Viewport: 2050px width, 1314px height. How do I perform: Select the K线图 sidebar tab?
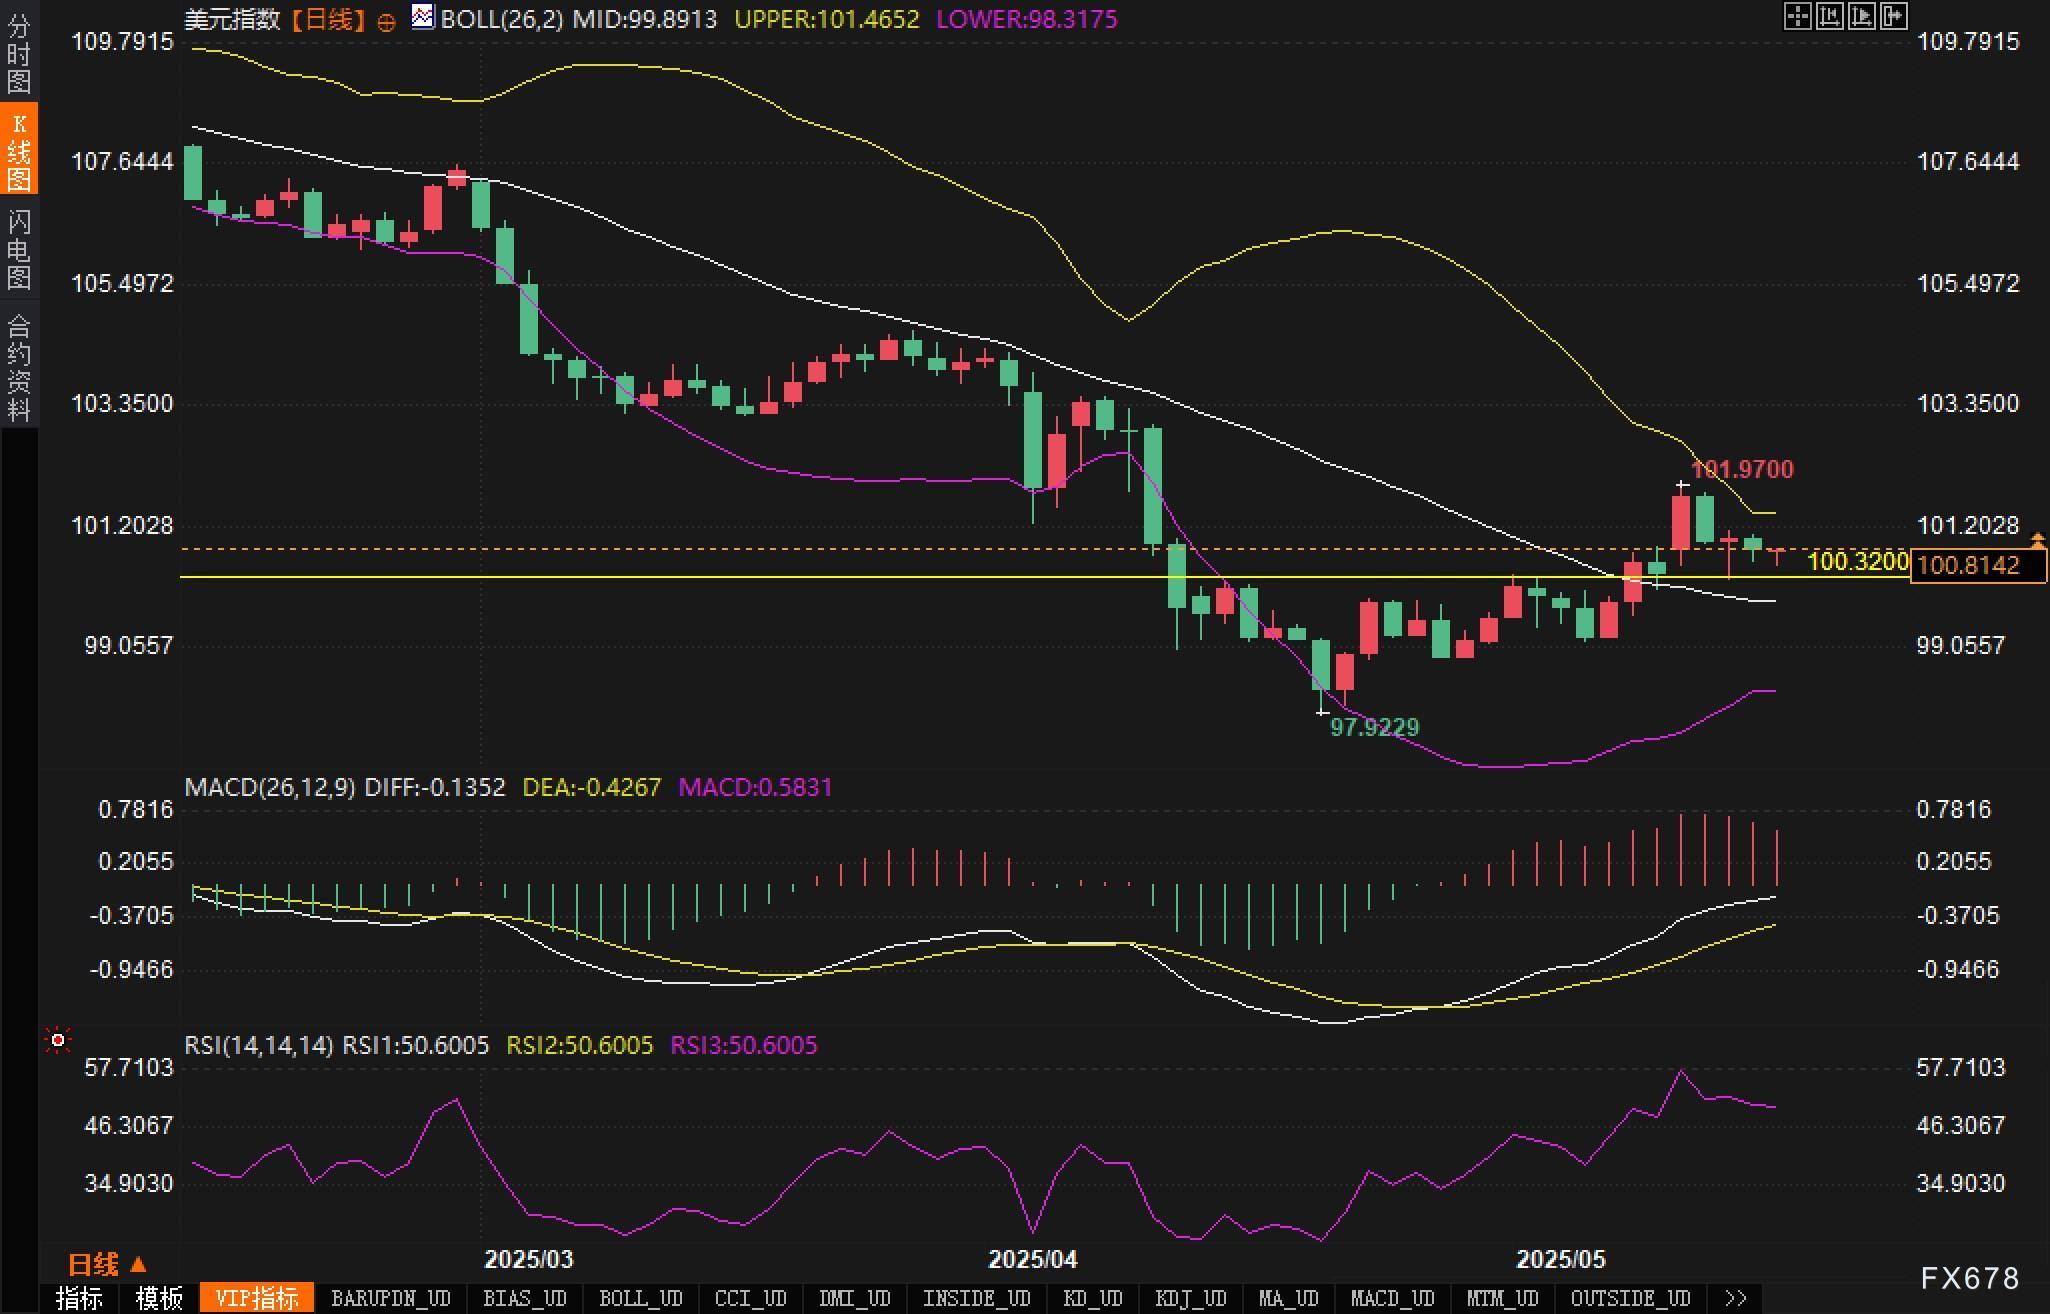[x=19, y=150]
